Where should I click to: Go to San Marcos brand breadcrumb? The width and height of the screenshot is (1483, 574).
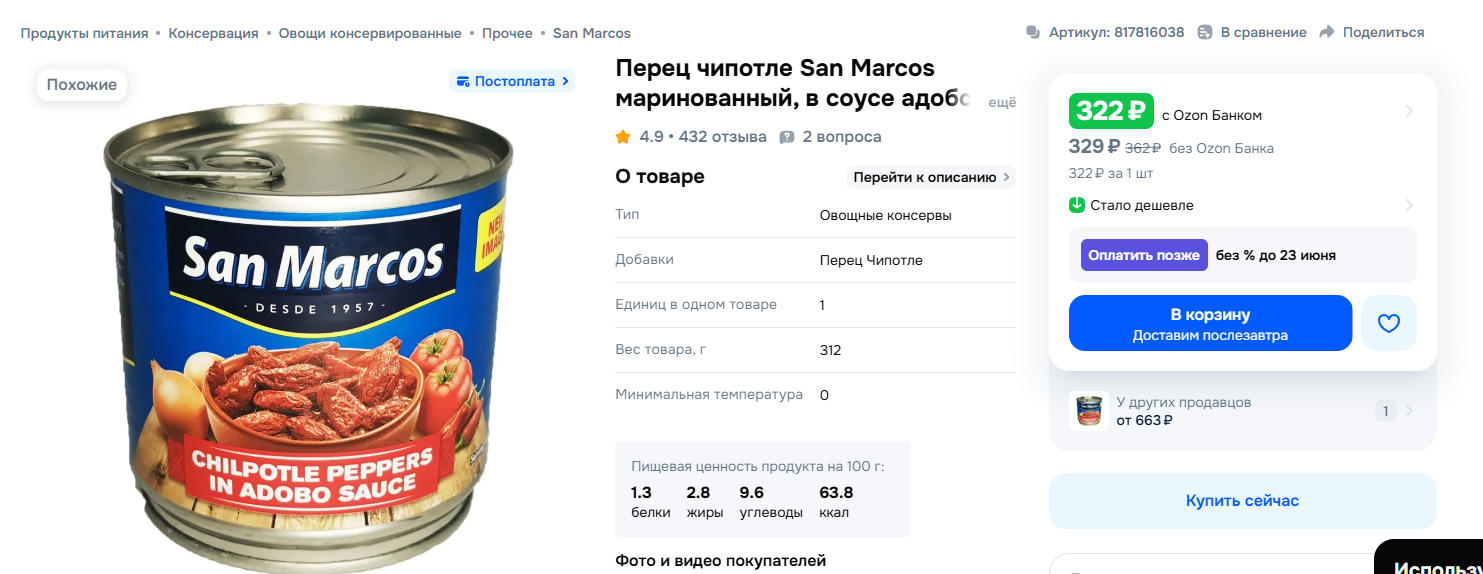click(592, 33)
